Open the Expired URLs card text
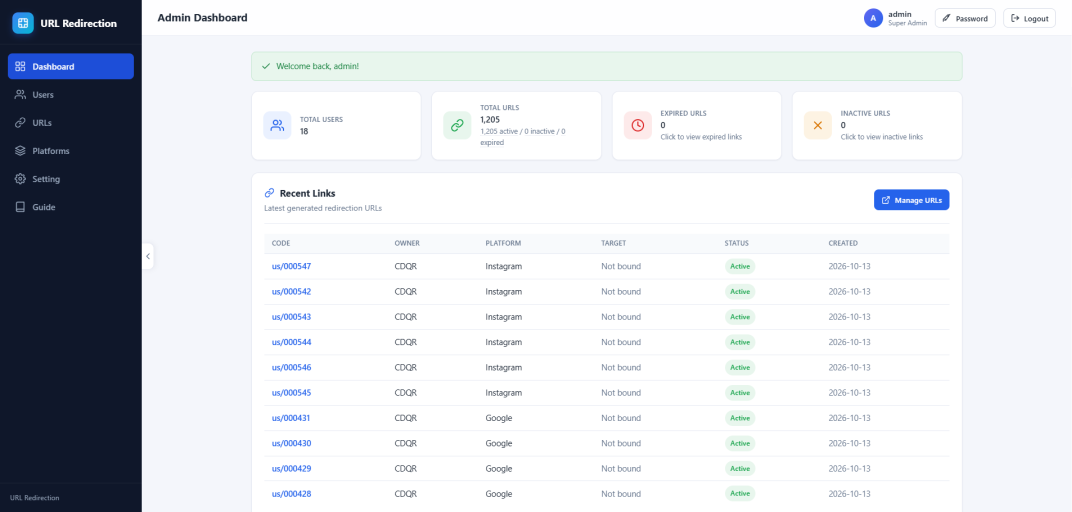 click(701, 137)
